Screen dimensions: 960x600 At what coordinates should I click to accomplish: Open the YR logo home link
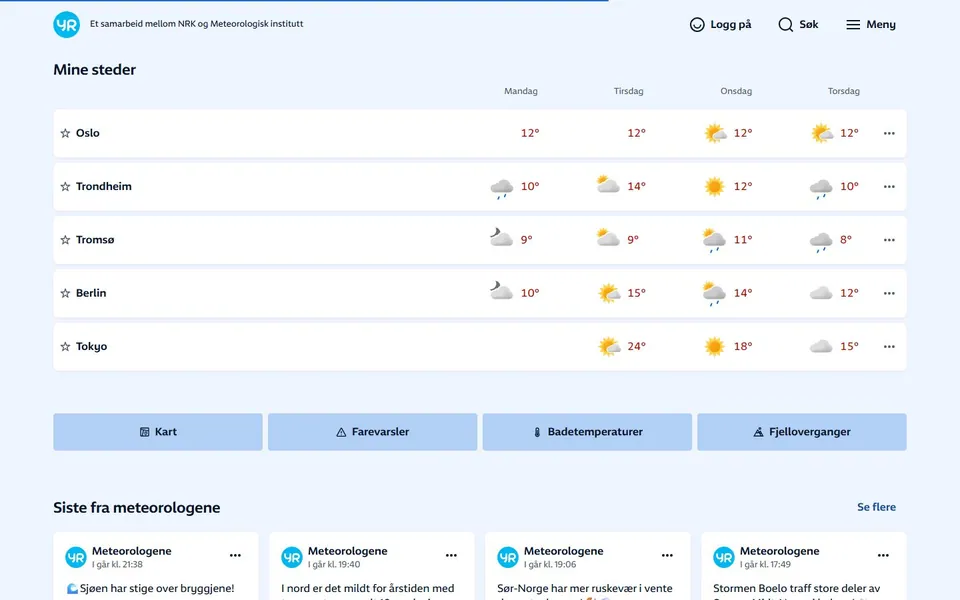click(x=66, y=24)
